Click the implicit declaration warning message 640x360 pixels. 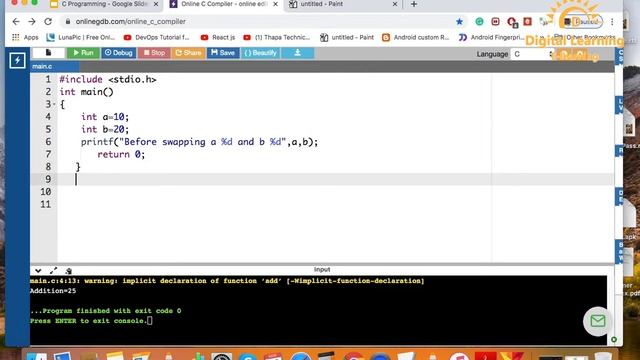227,281
